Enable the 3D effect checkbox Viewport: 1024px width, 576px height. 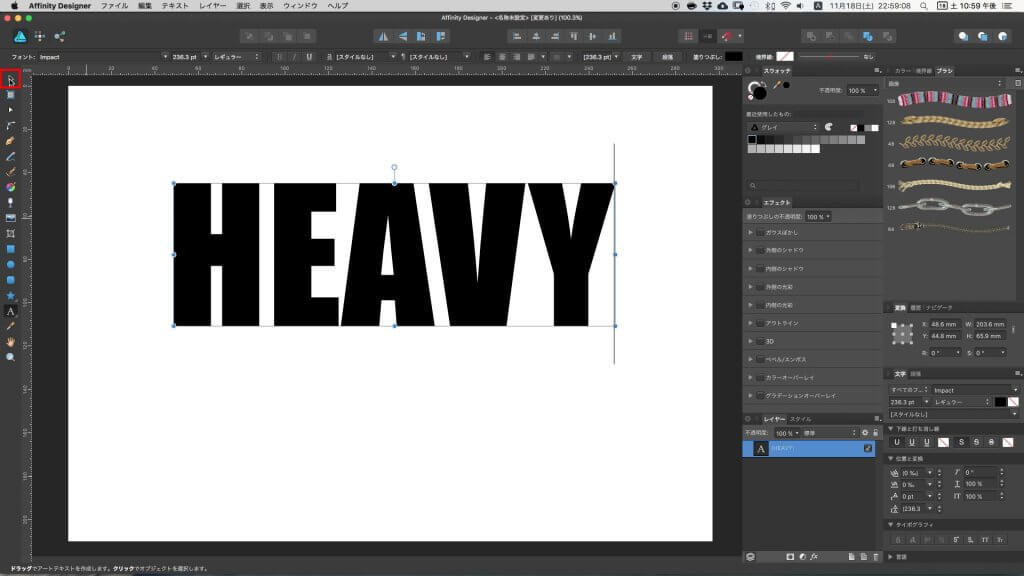760,341
